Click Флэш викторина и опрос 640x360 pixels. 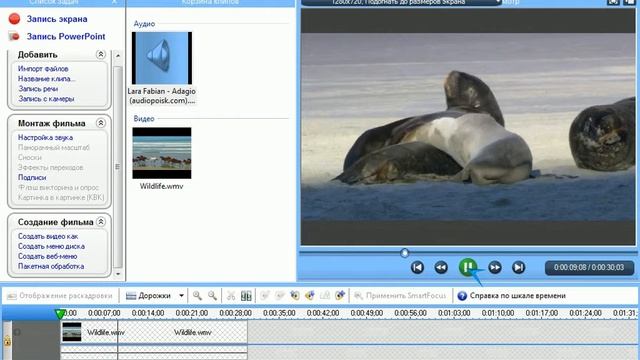[x=58, y=187]
